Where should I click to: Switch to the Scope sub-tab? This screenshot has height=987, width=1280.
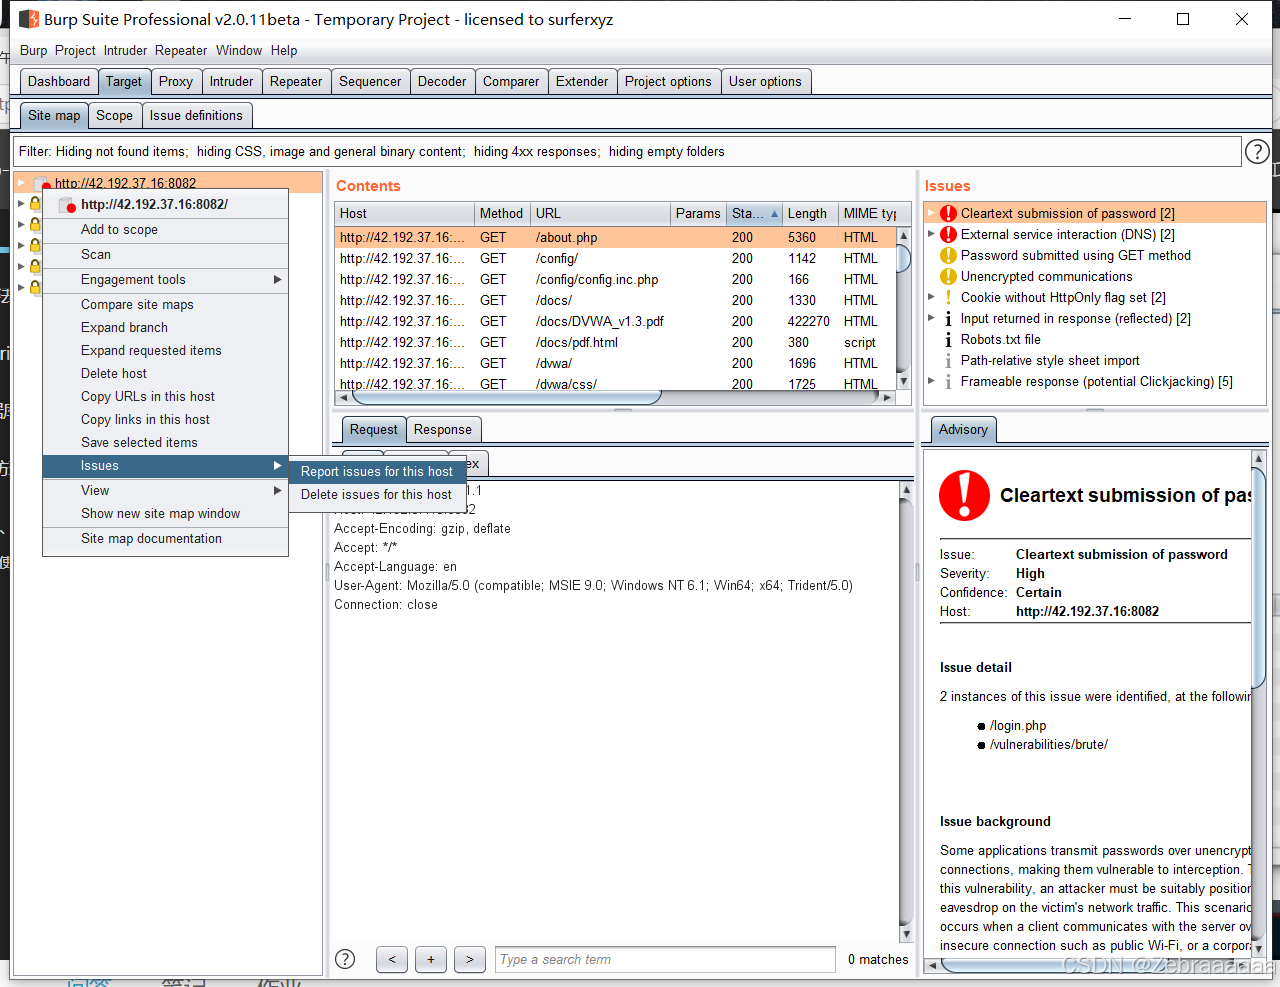click(x=114, y=115)
